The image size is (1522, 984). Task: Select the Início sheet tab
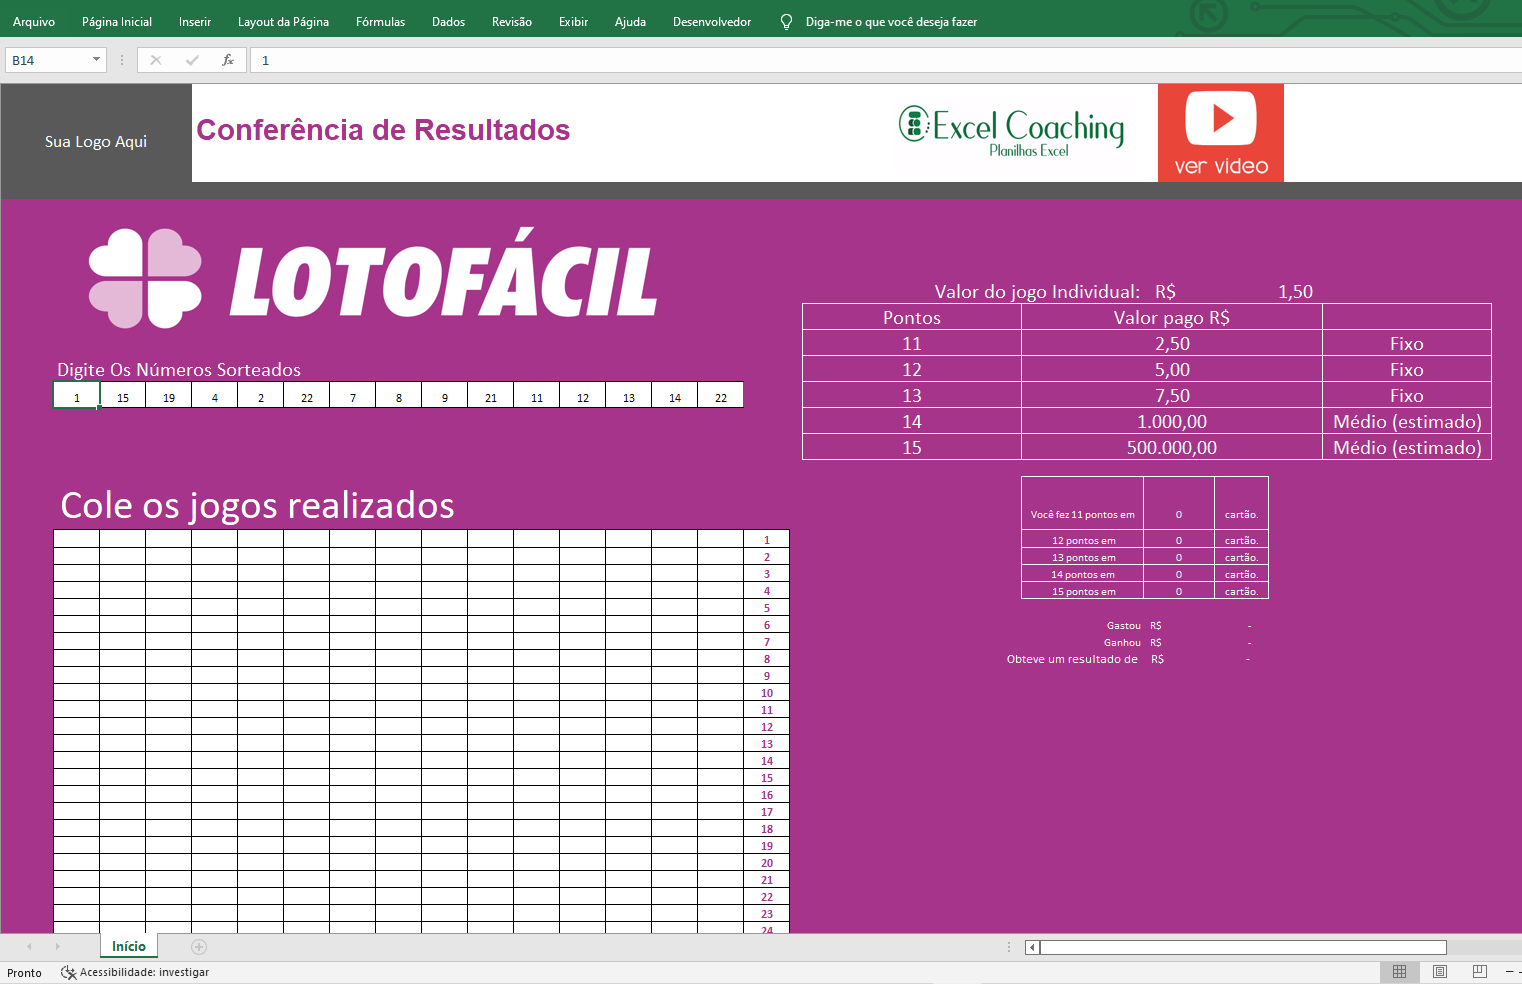[x=129, y=946]
